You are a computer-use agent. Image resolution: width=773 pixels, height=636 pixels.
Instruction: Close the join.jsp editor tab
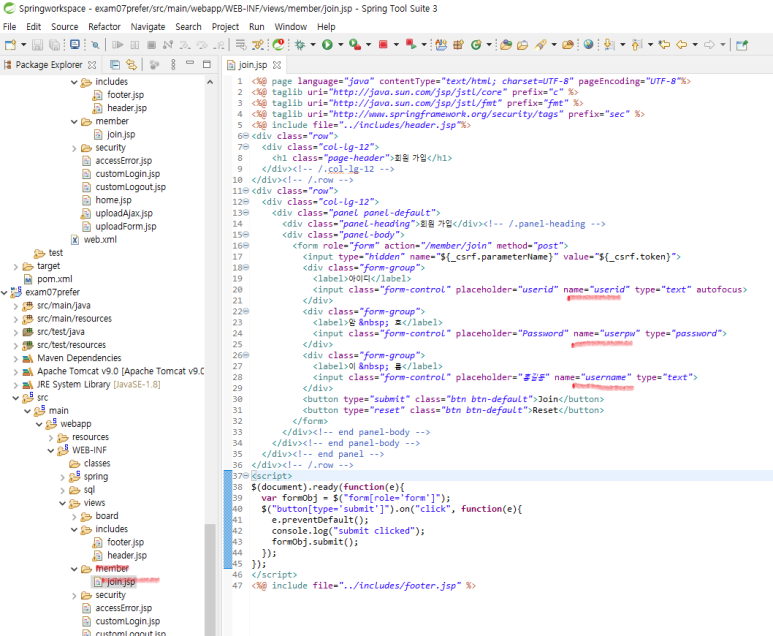pyautogui.click(x=277, y=65)
